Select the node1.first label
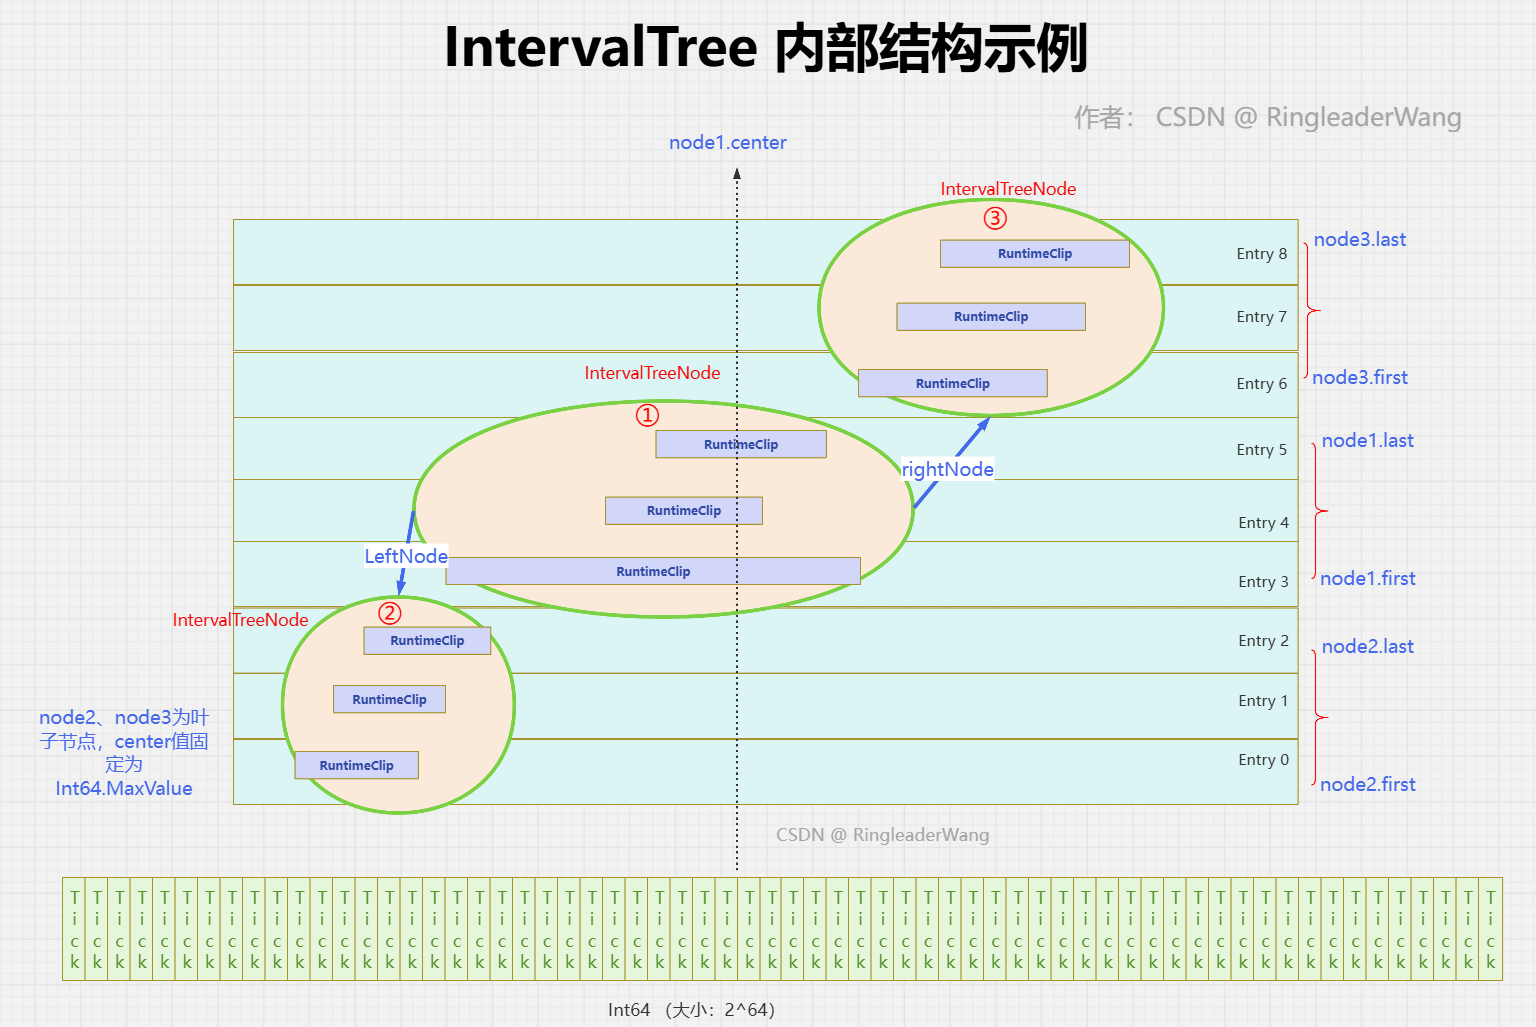 1367,578
